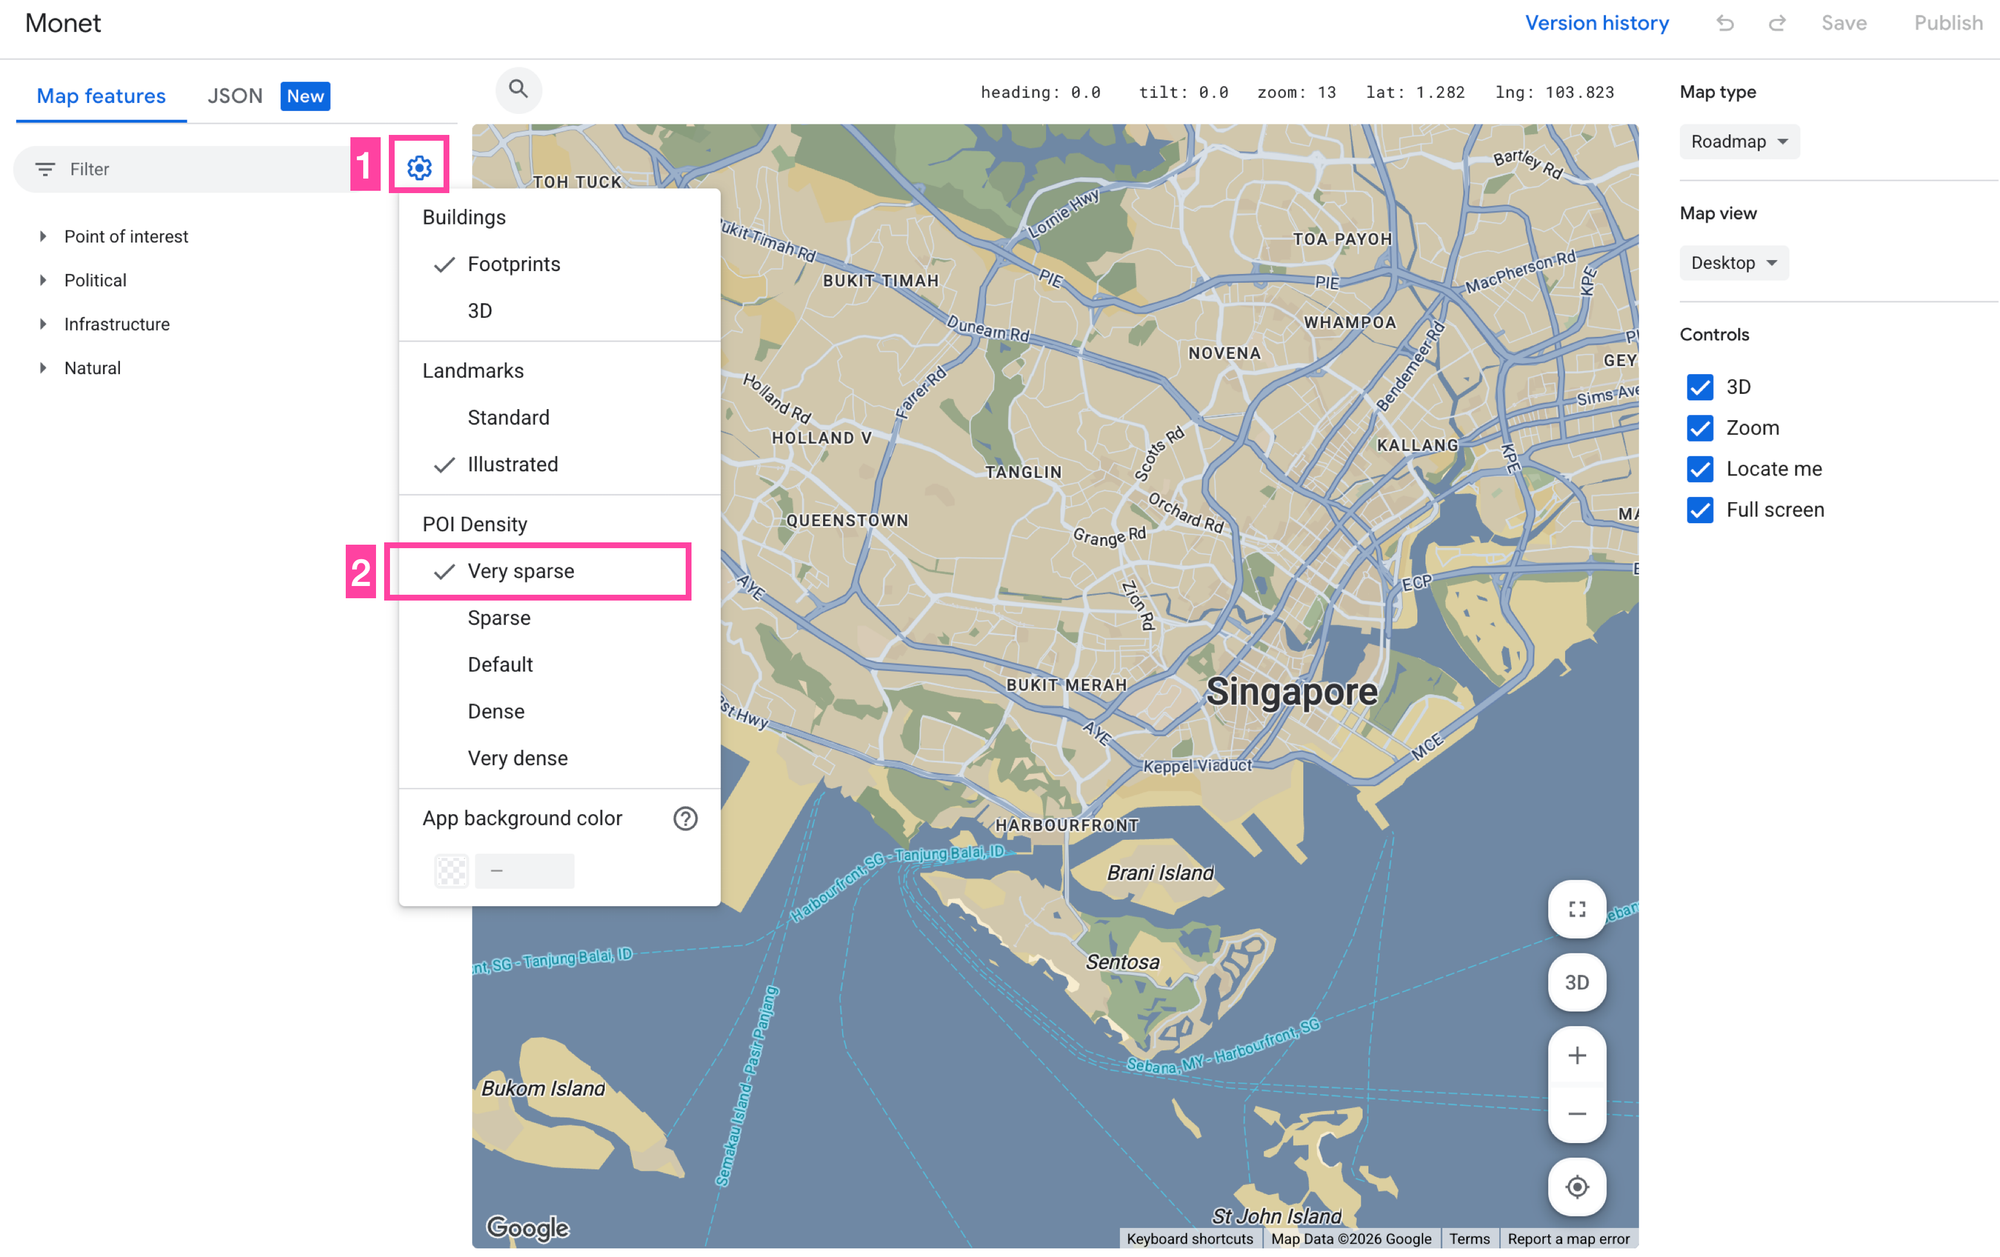Screen dimensions: 2000x1257
Task: Click app background color value field
Action: [525, 871]
